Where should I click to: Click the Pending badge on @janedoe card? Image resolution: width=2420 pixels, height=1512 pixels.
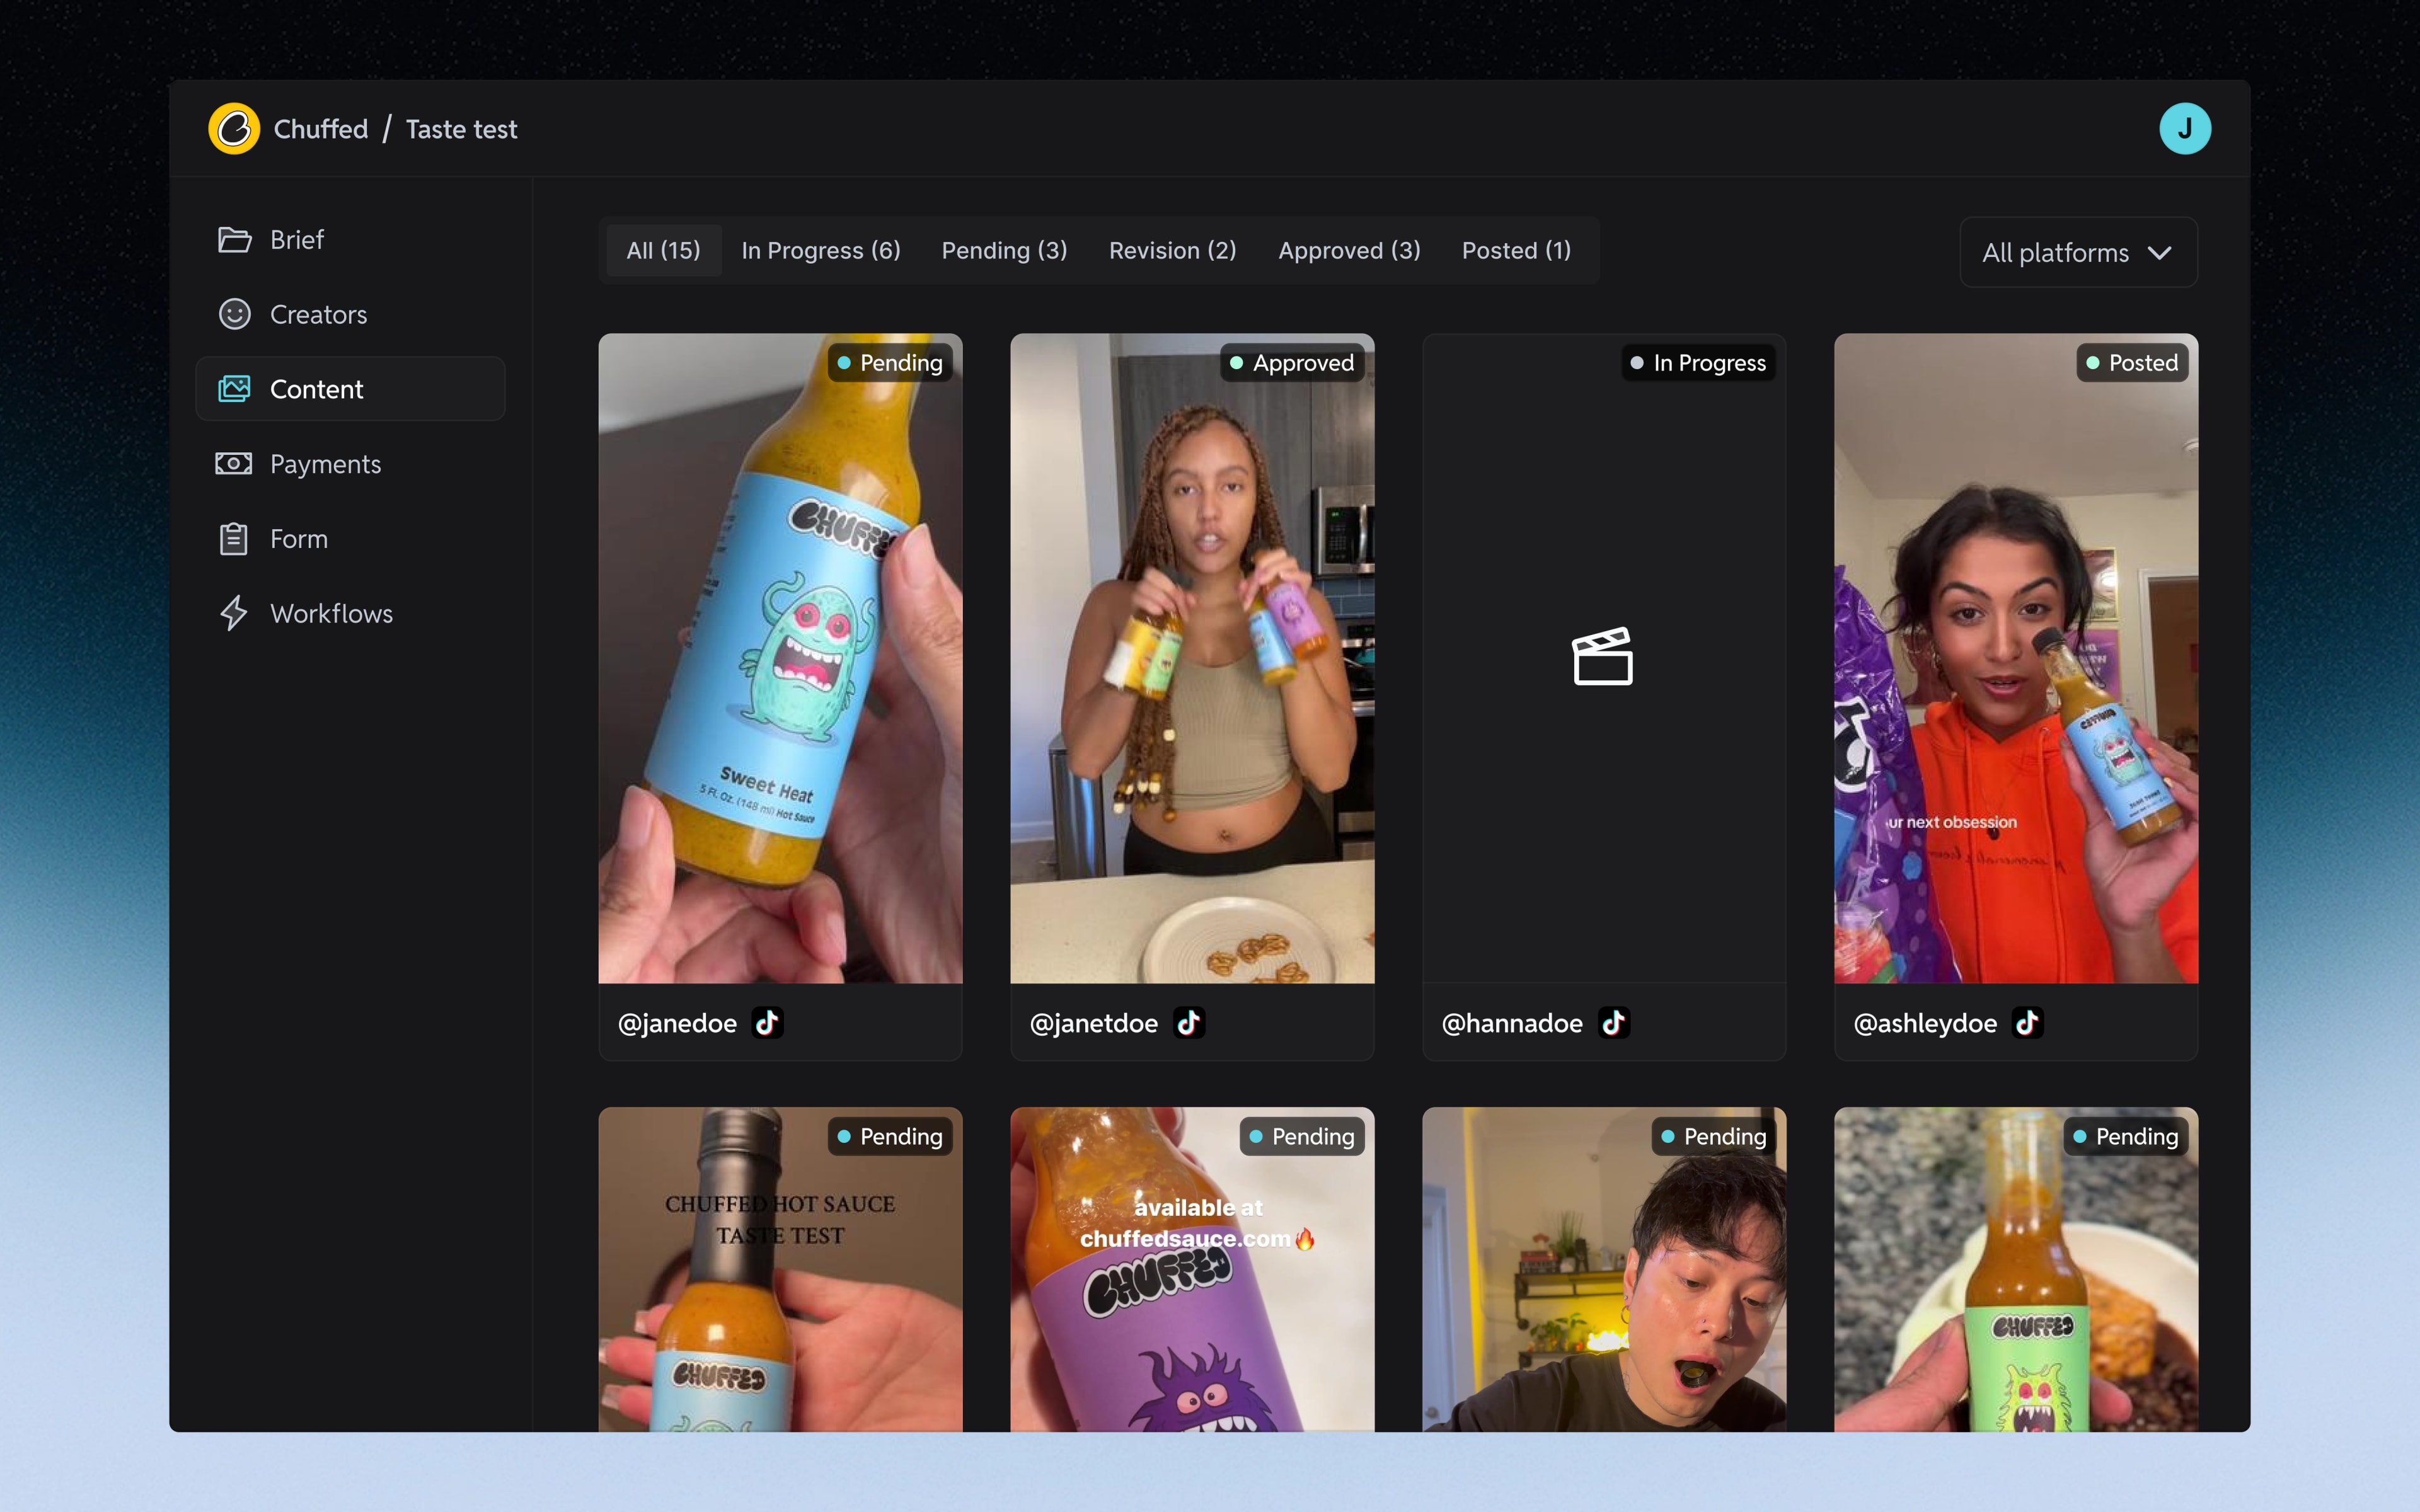pos(890,363)
